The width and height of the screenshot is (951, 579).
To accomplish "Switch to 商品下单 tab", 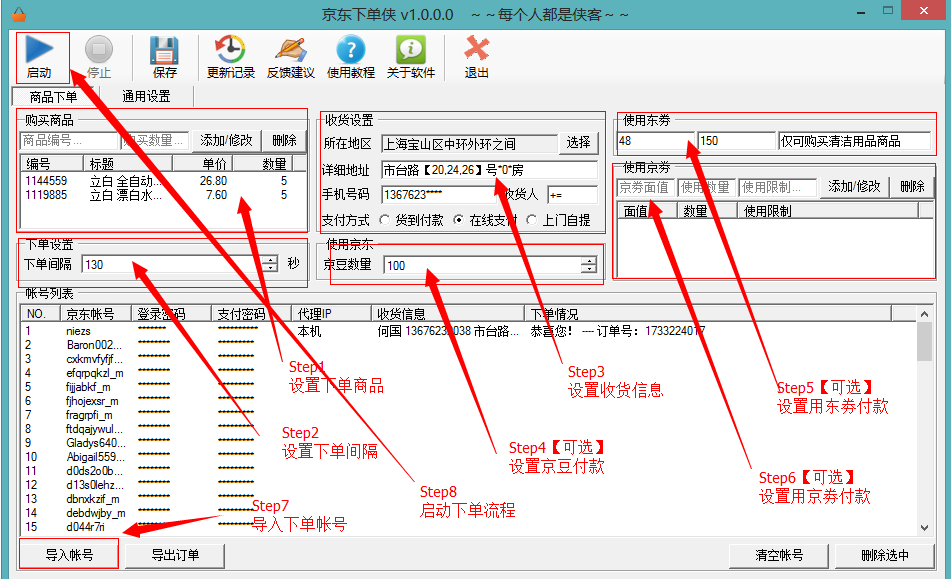I will click(x=53, y=96).
